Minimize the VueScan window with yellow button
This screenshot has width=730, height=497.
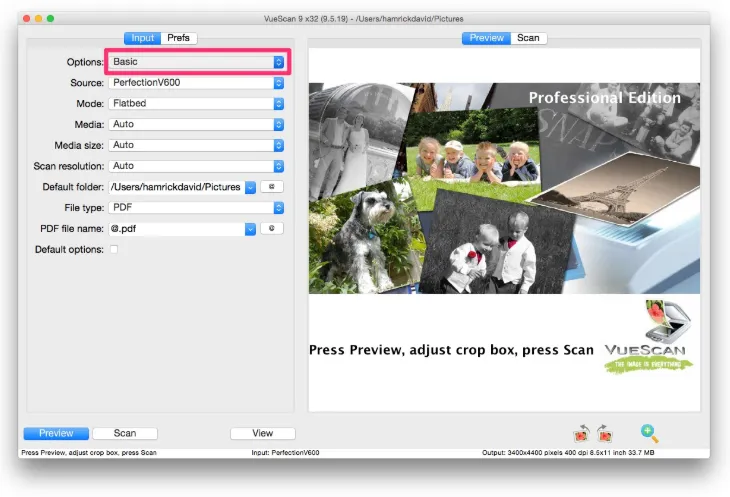point(39,19)
